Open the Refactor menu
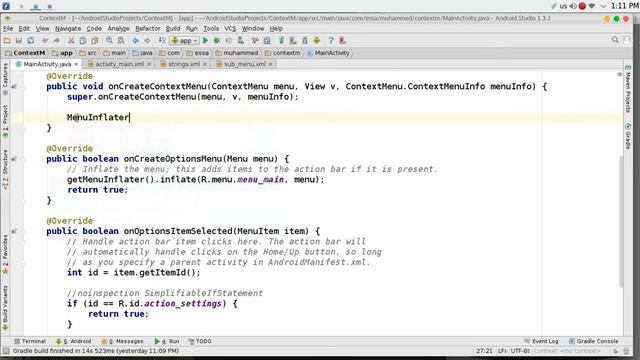 (x=148, y=29)
